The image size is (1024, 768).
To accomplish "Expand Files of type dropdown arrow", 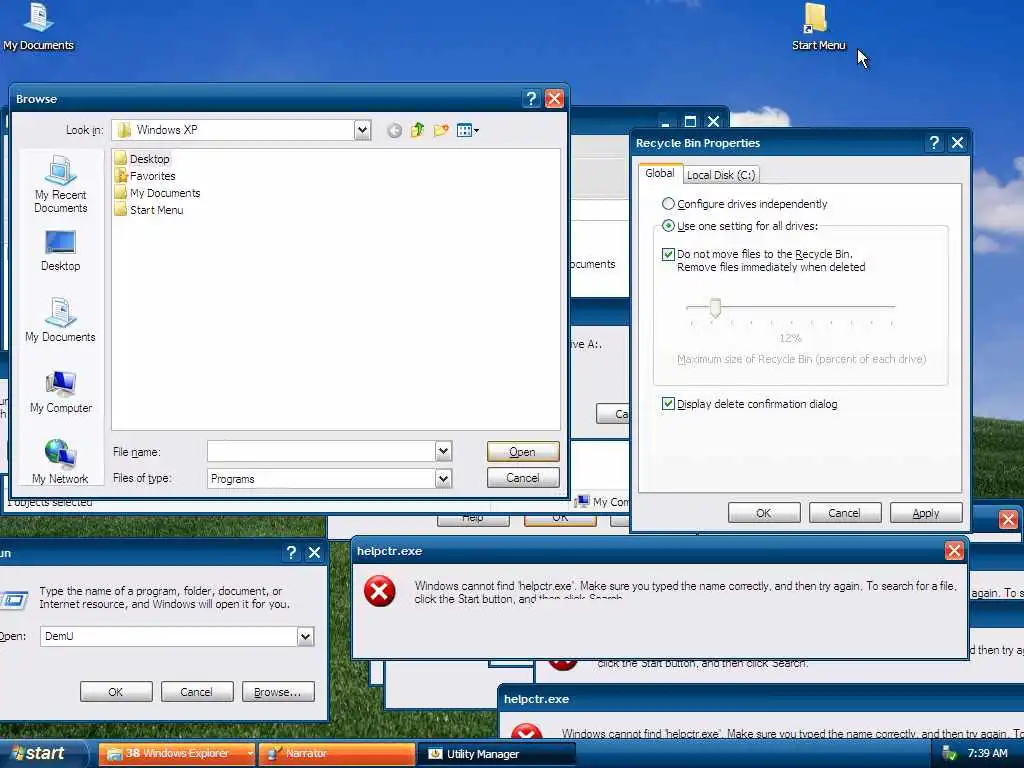I will (x=443, y=479).
